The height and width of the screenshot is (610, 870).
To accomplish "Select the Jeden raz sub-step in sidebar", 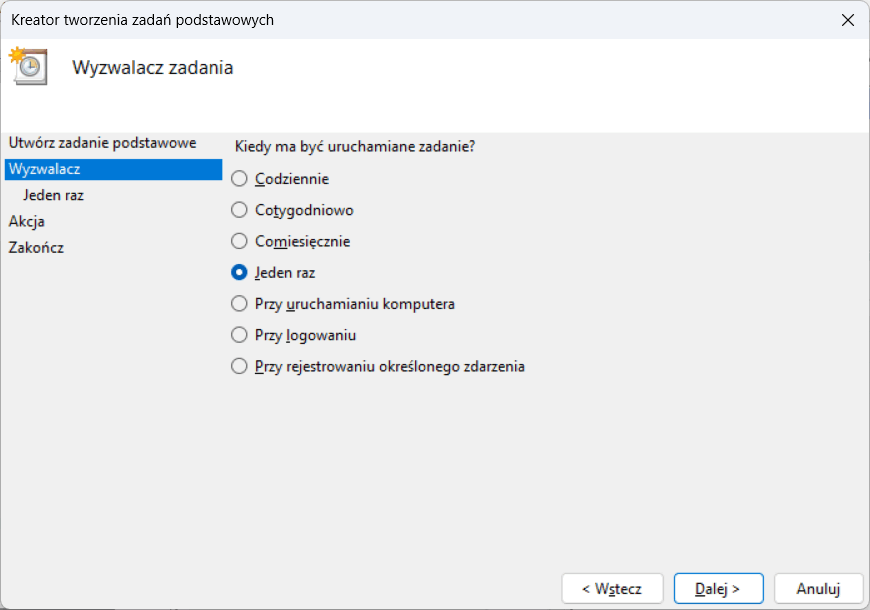I will [x=53, y=195].
